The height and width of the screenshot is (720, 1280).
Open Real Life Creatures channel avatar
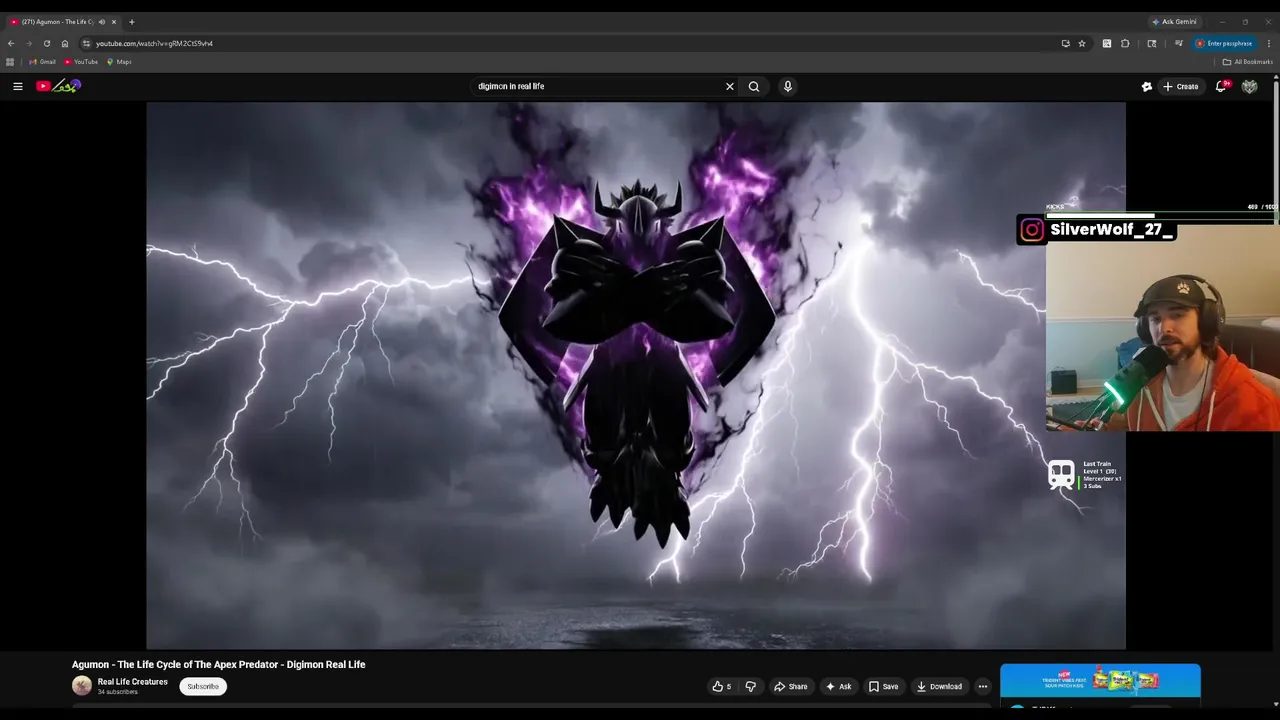82,686
